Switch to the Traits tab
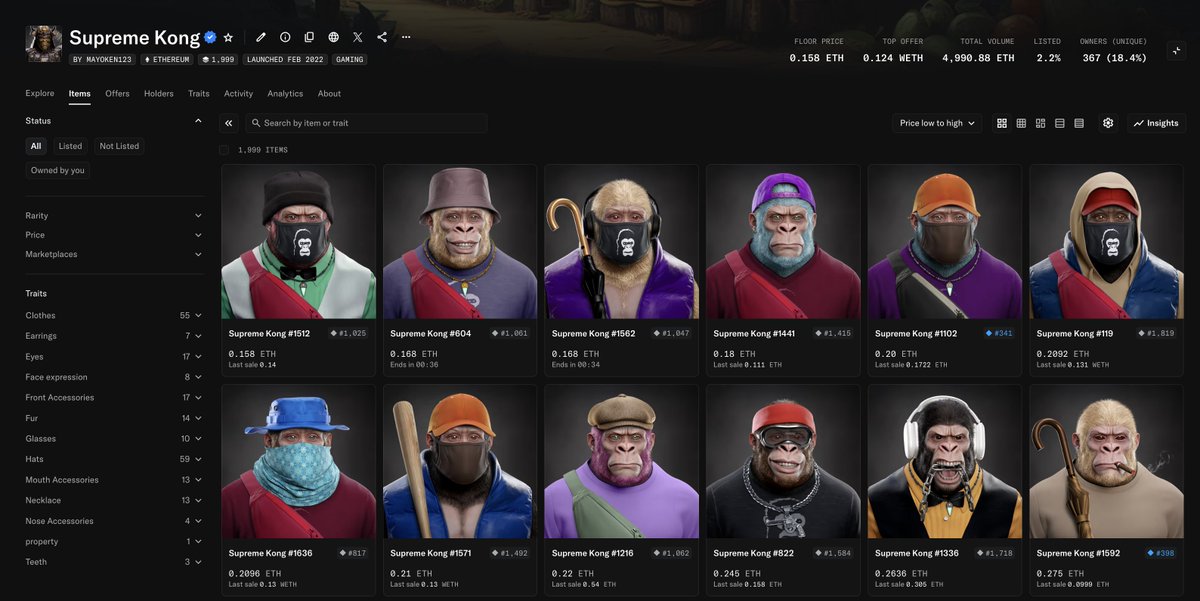 point(199,93)
